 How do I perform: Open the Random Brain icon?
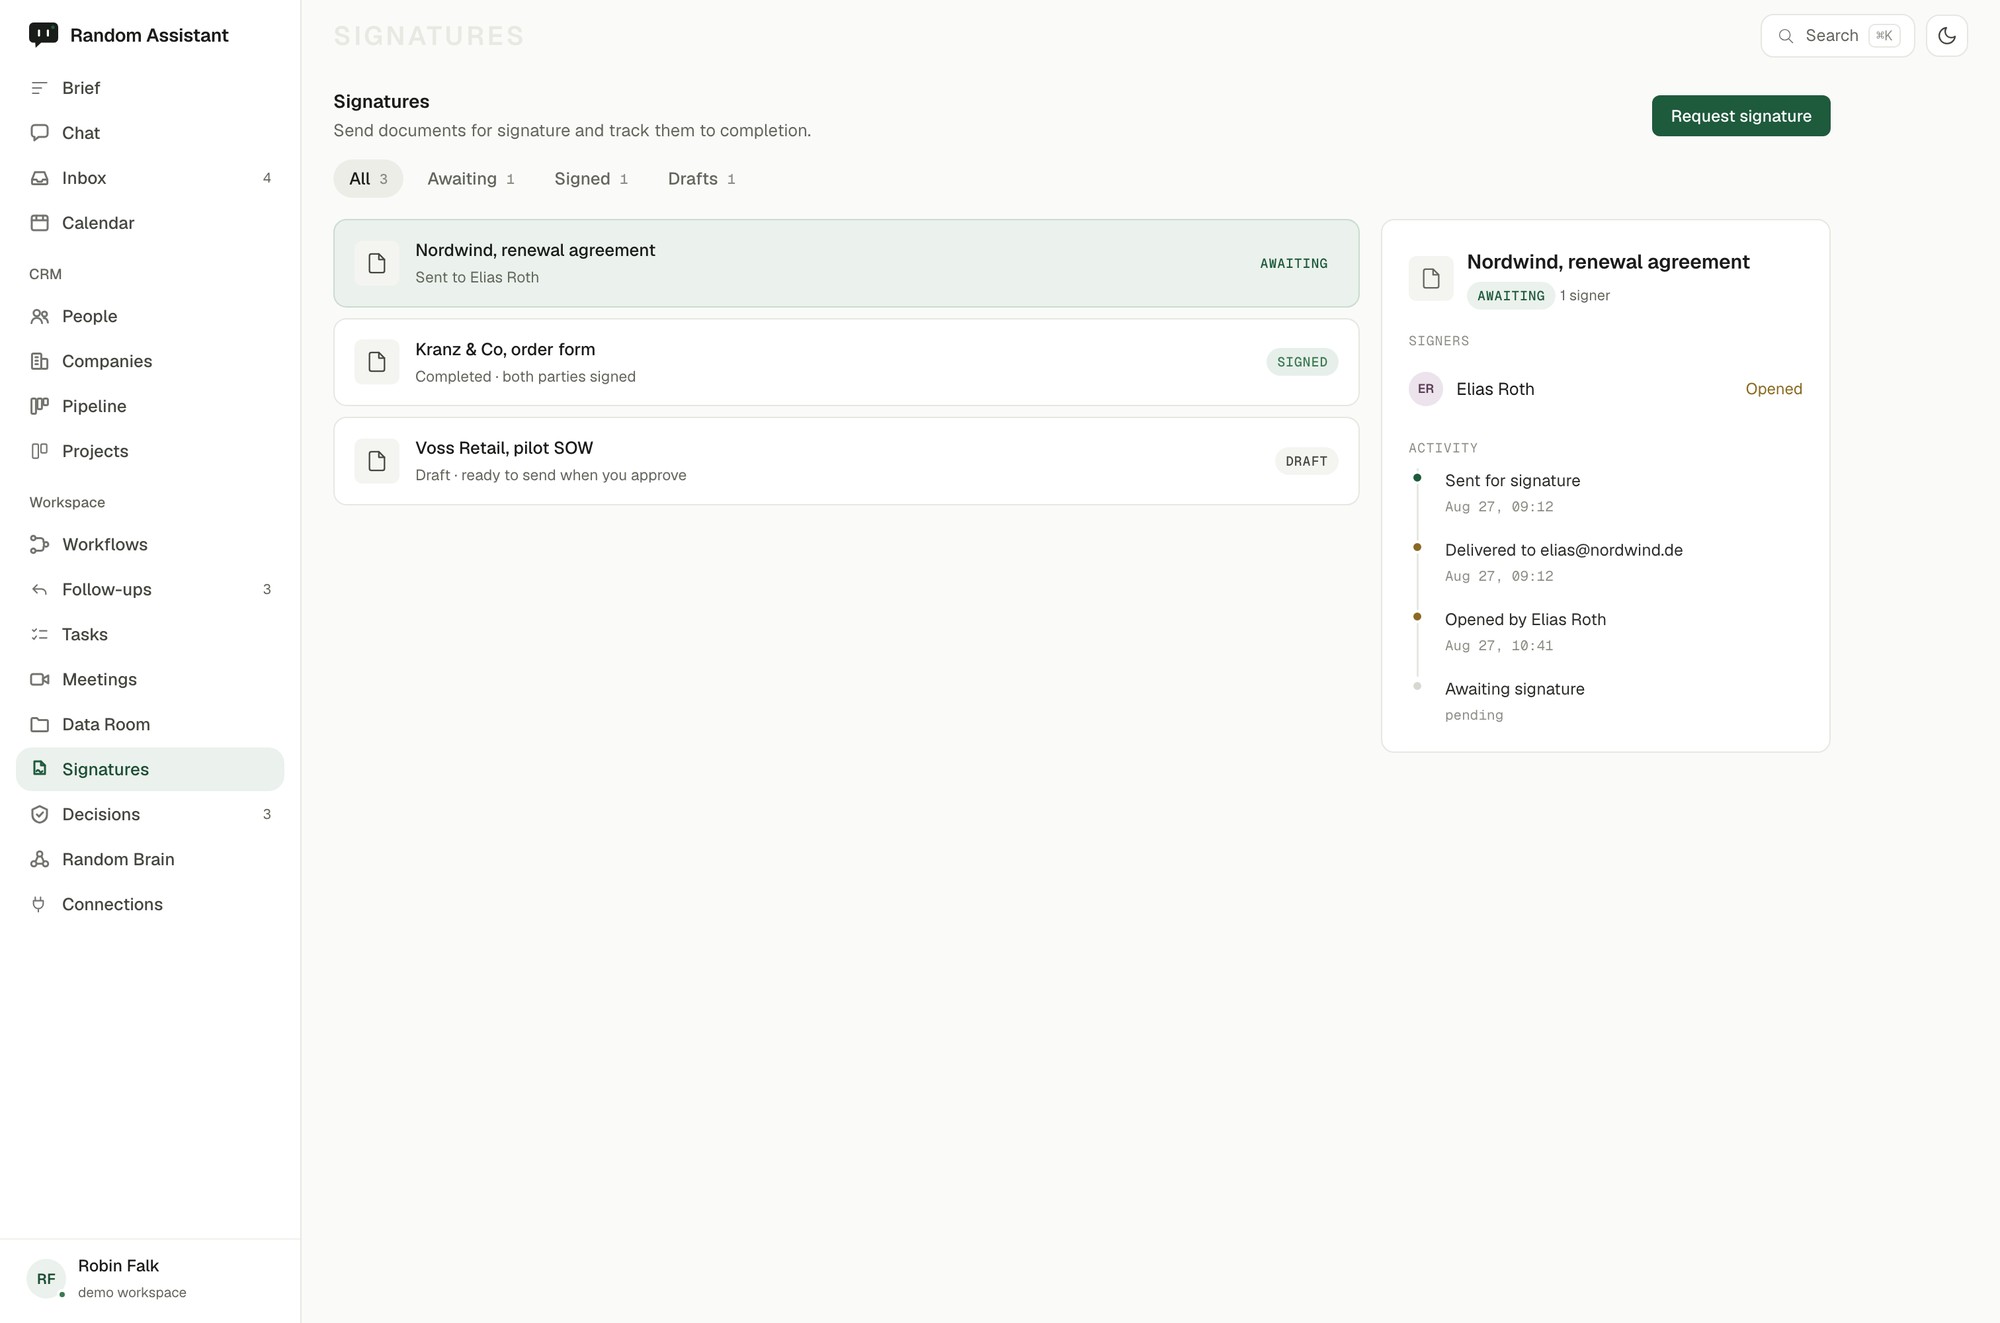(40, 859)
